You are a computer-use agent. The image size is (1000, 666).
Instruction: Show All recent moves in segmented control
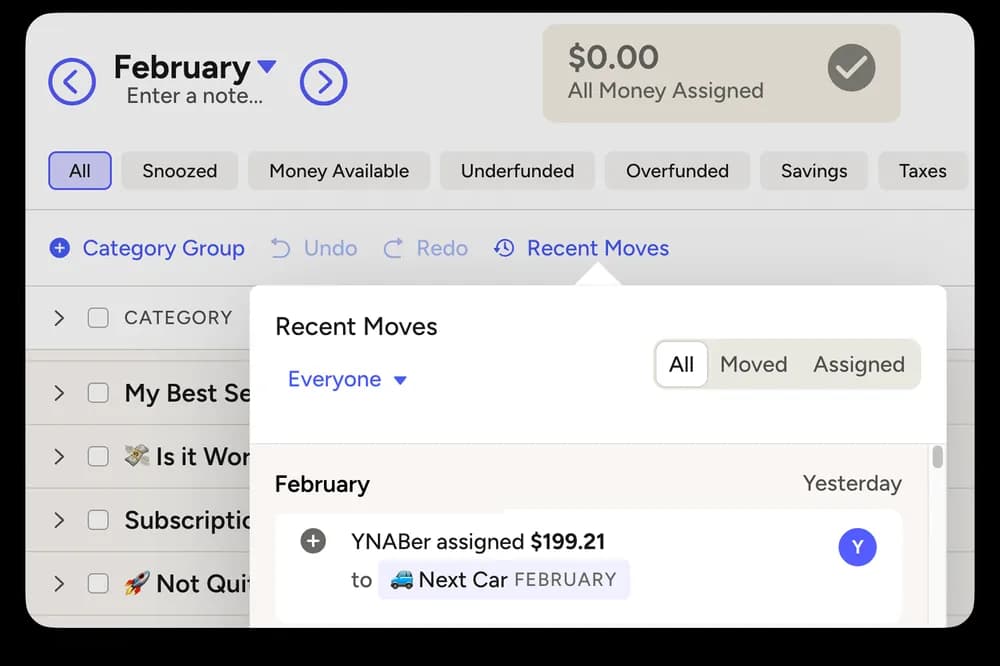[x=681, y=364]
